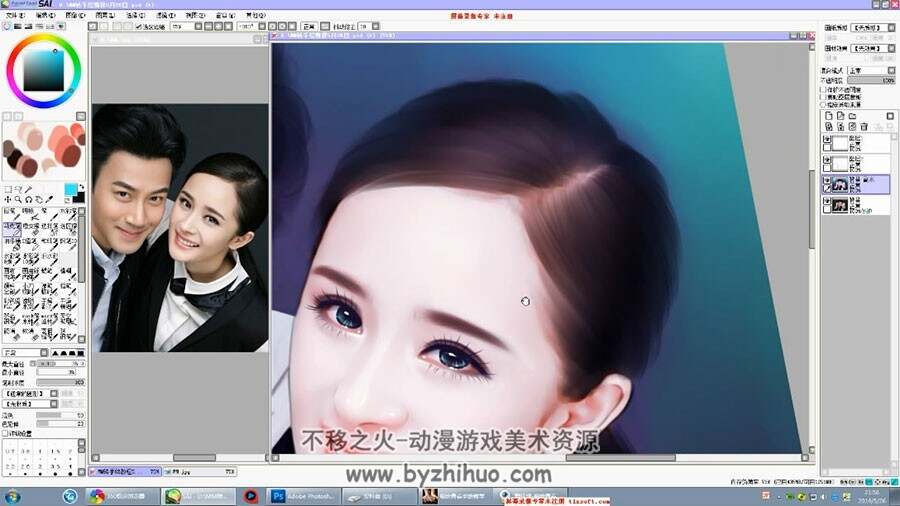Click the merge layer down icon
Screen dimensions: 900x506
[840, 126]
